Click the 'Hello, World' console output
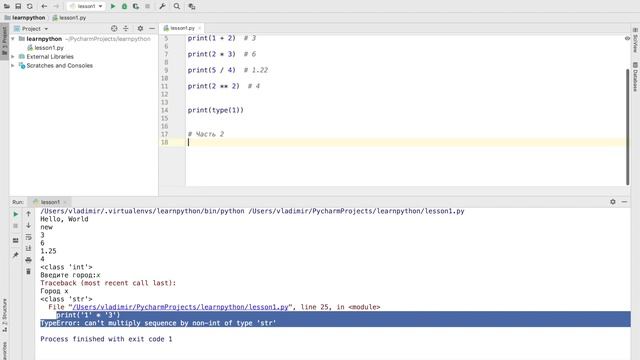The image size is (640, 360). 64,219
